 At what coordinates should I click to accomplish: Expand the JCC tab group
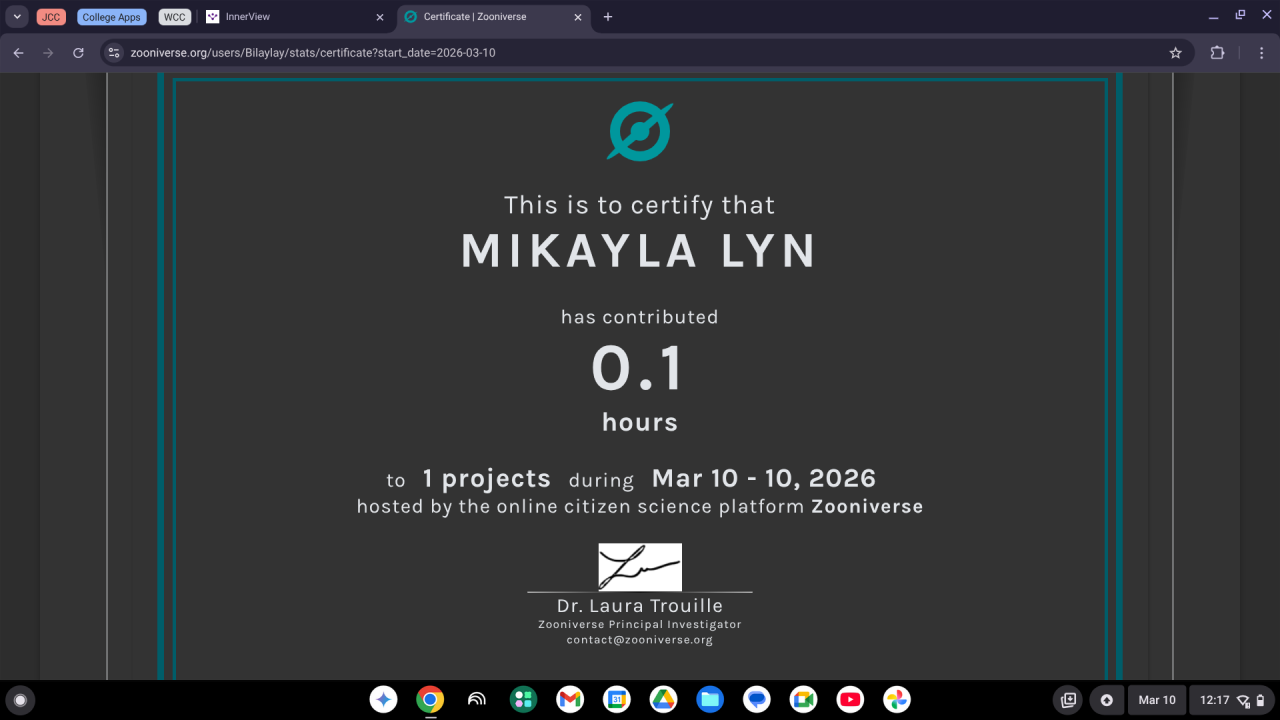point(51,17)
